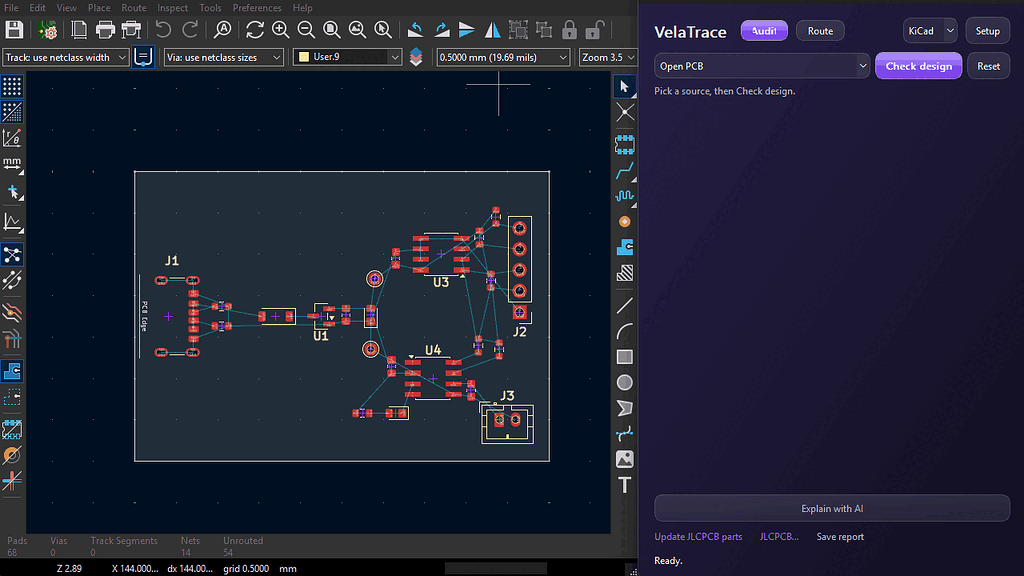The height and width of the screenshot is (576, 1024).
Task: Open the File menu
Action: [11, 8]
